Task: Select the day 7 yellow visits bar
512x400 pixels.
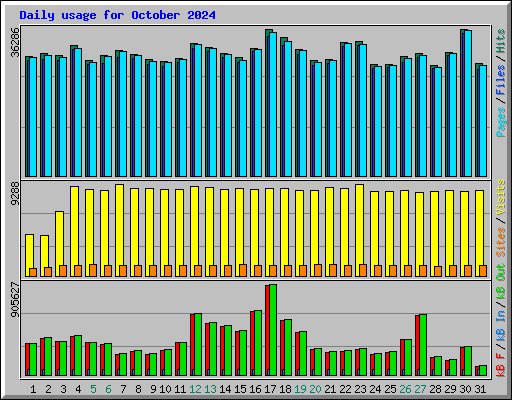Action: pyautogui.click(x=119, y=230)
